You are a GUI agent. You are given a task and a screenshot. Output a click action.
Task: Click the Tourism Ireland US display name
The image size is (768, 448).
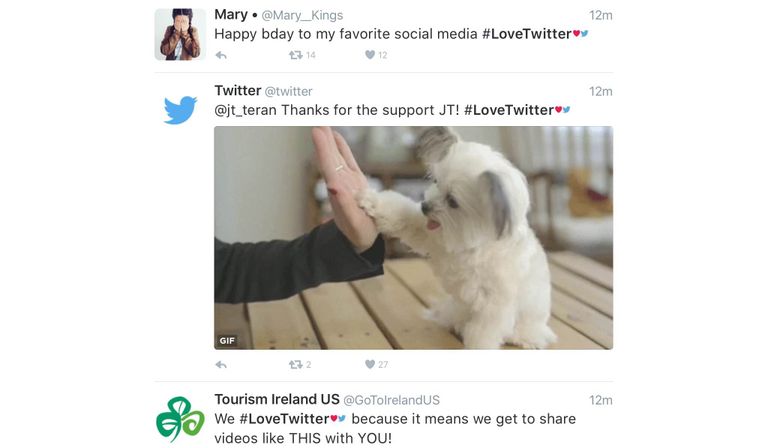pyautogui.click(x=277, y=400)
